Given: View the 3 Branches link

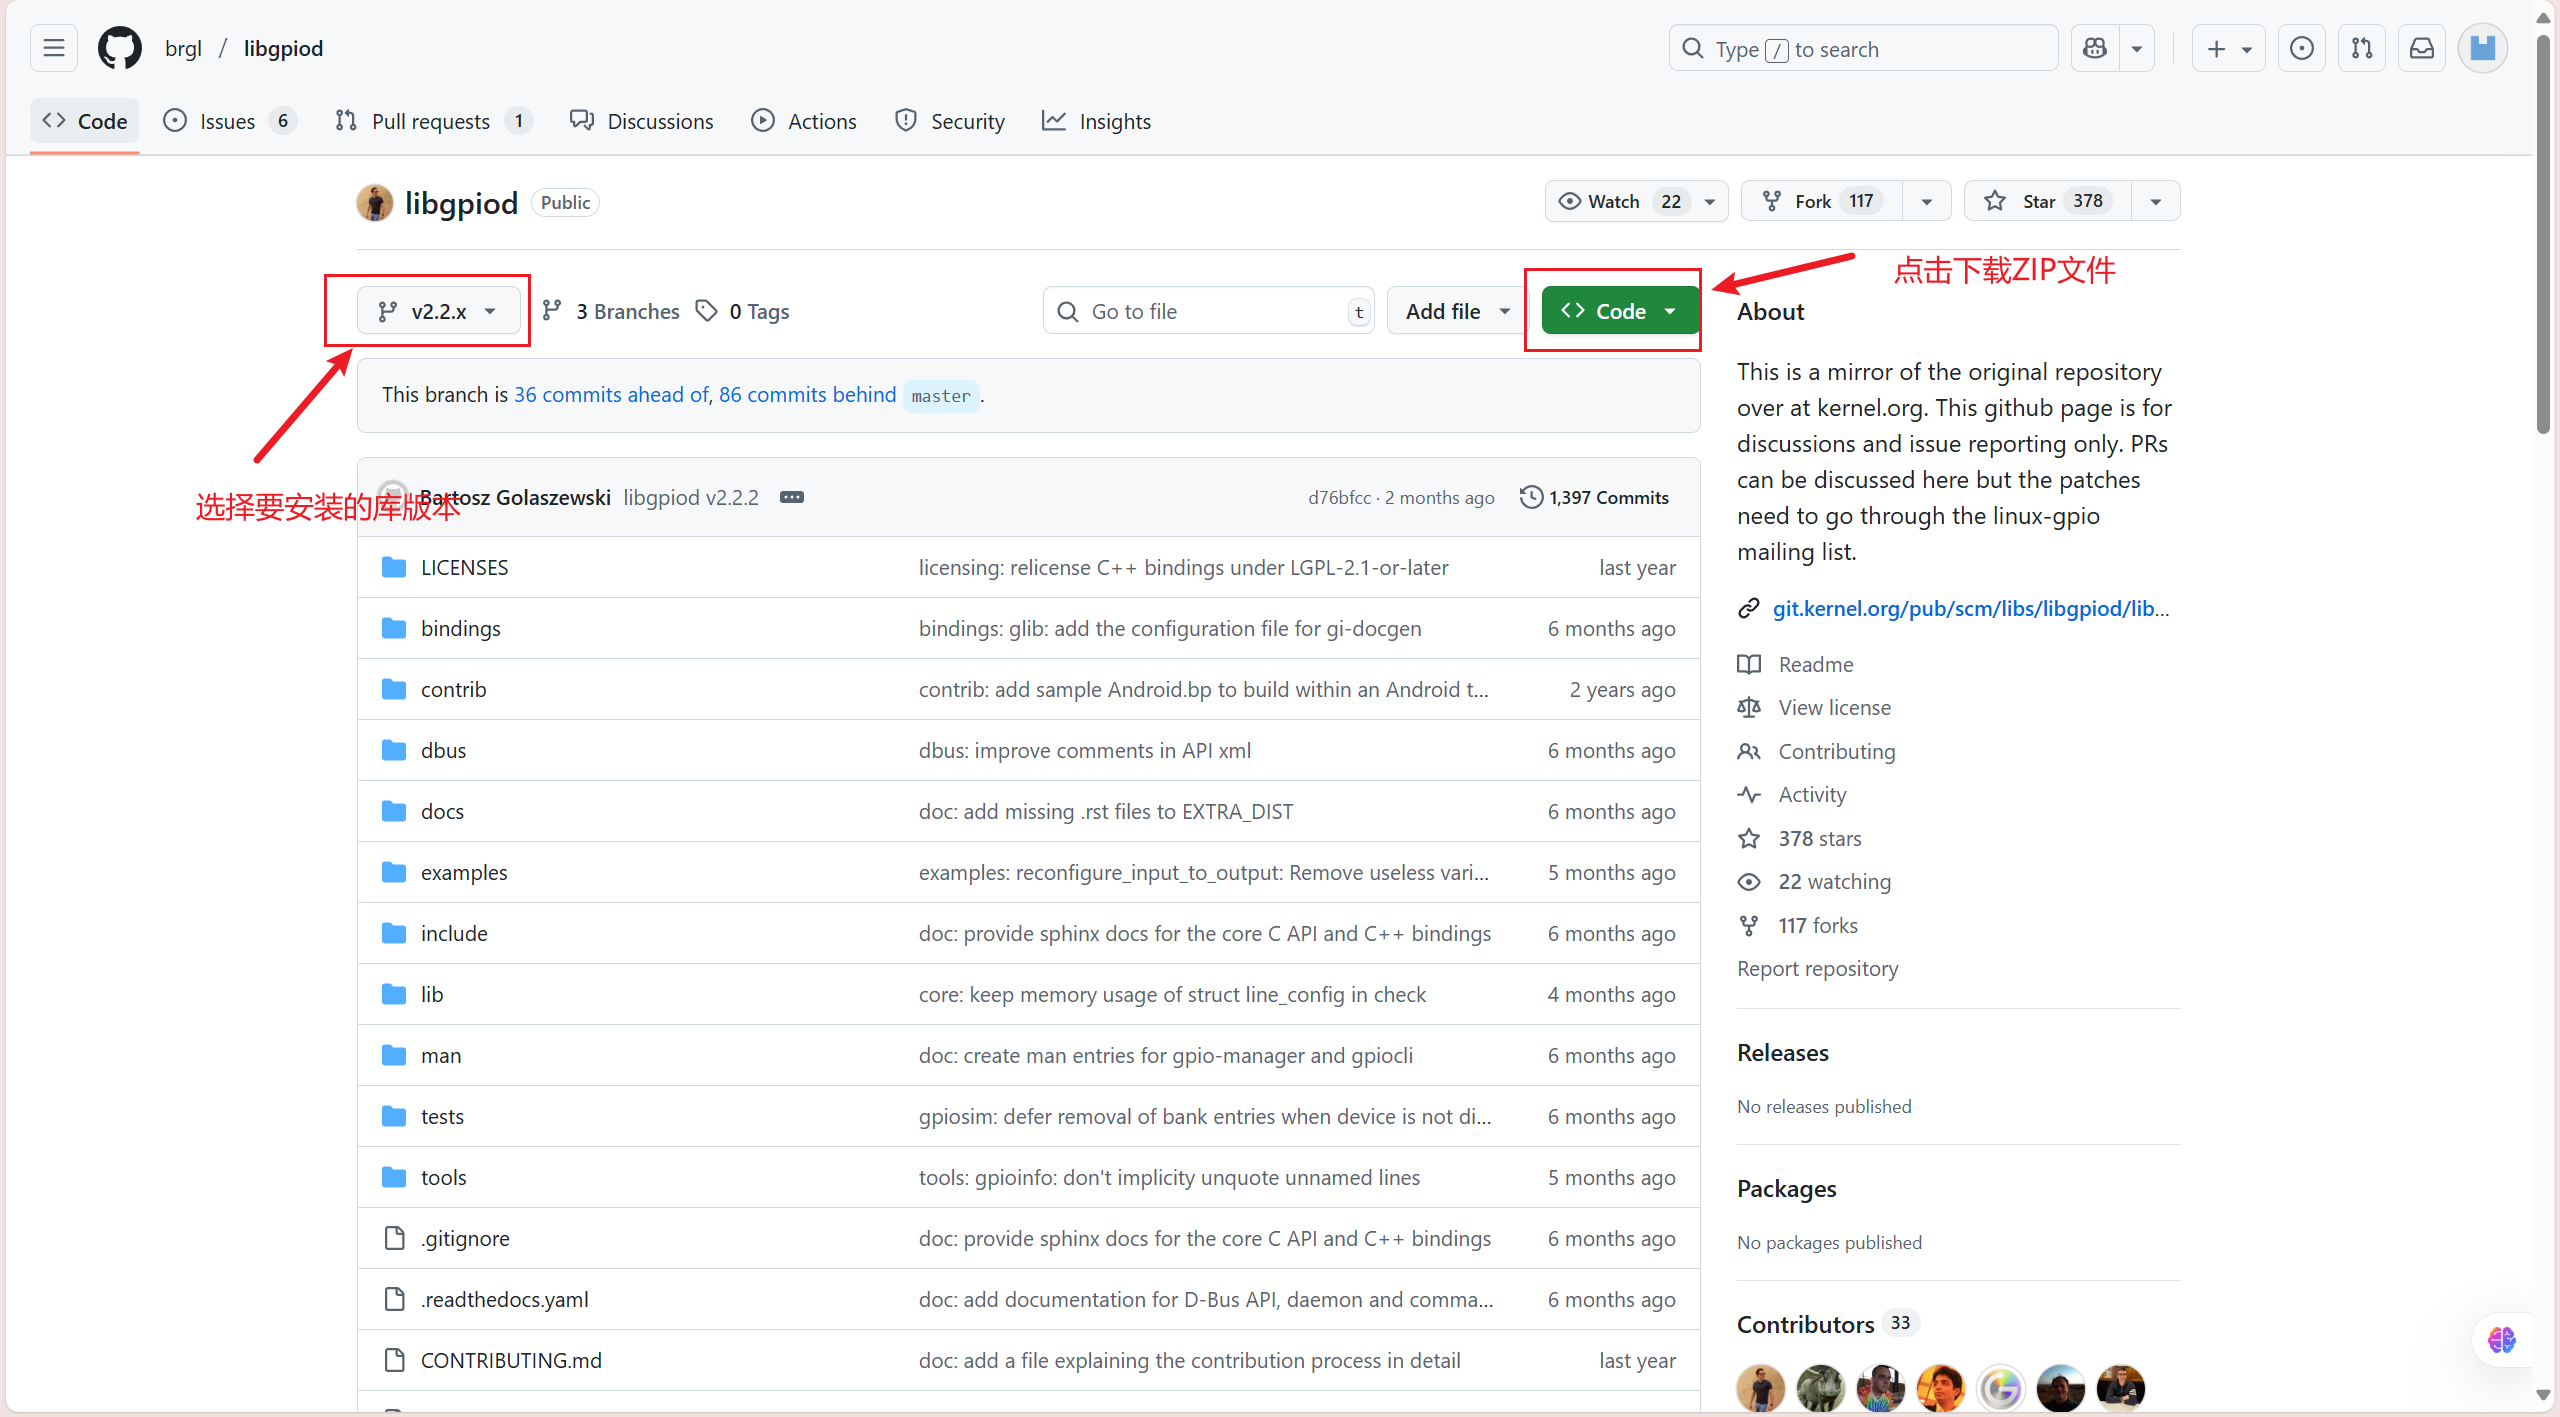Looking at the screenshot, I should (x=611, y=311).
